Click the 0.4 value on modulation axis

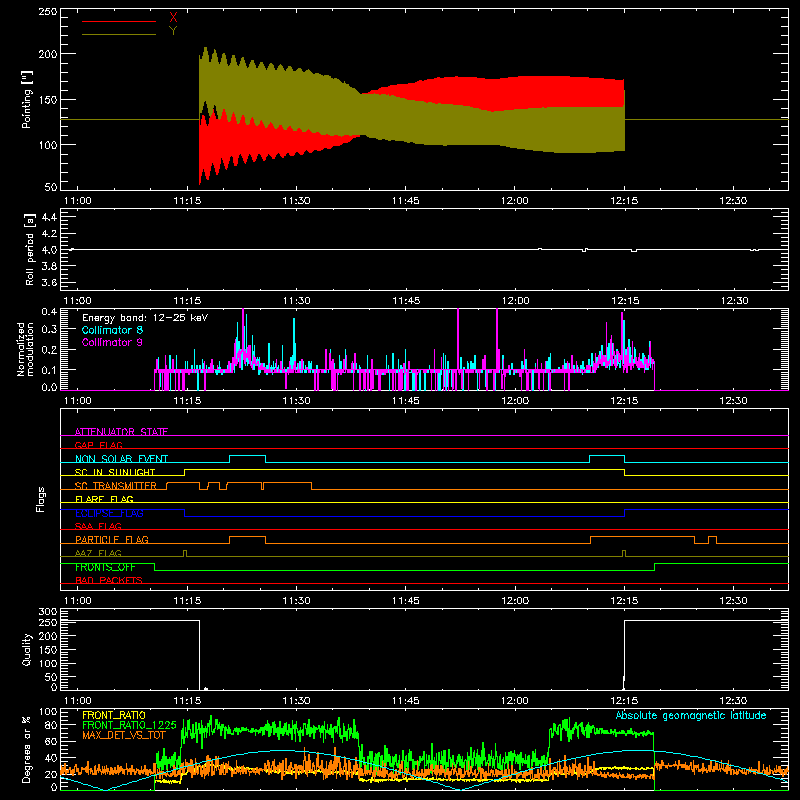tap(49, 312)
